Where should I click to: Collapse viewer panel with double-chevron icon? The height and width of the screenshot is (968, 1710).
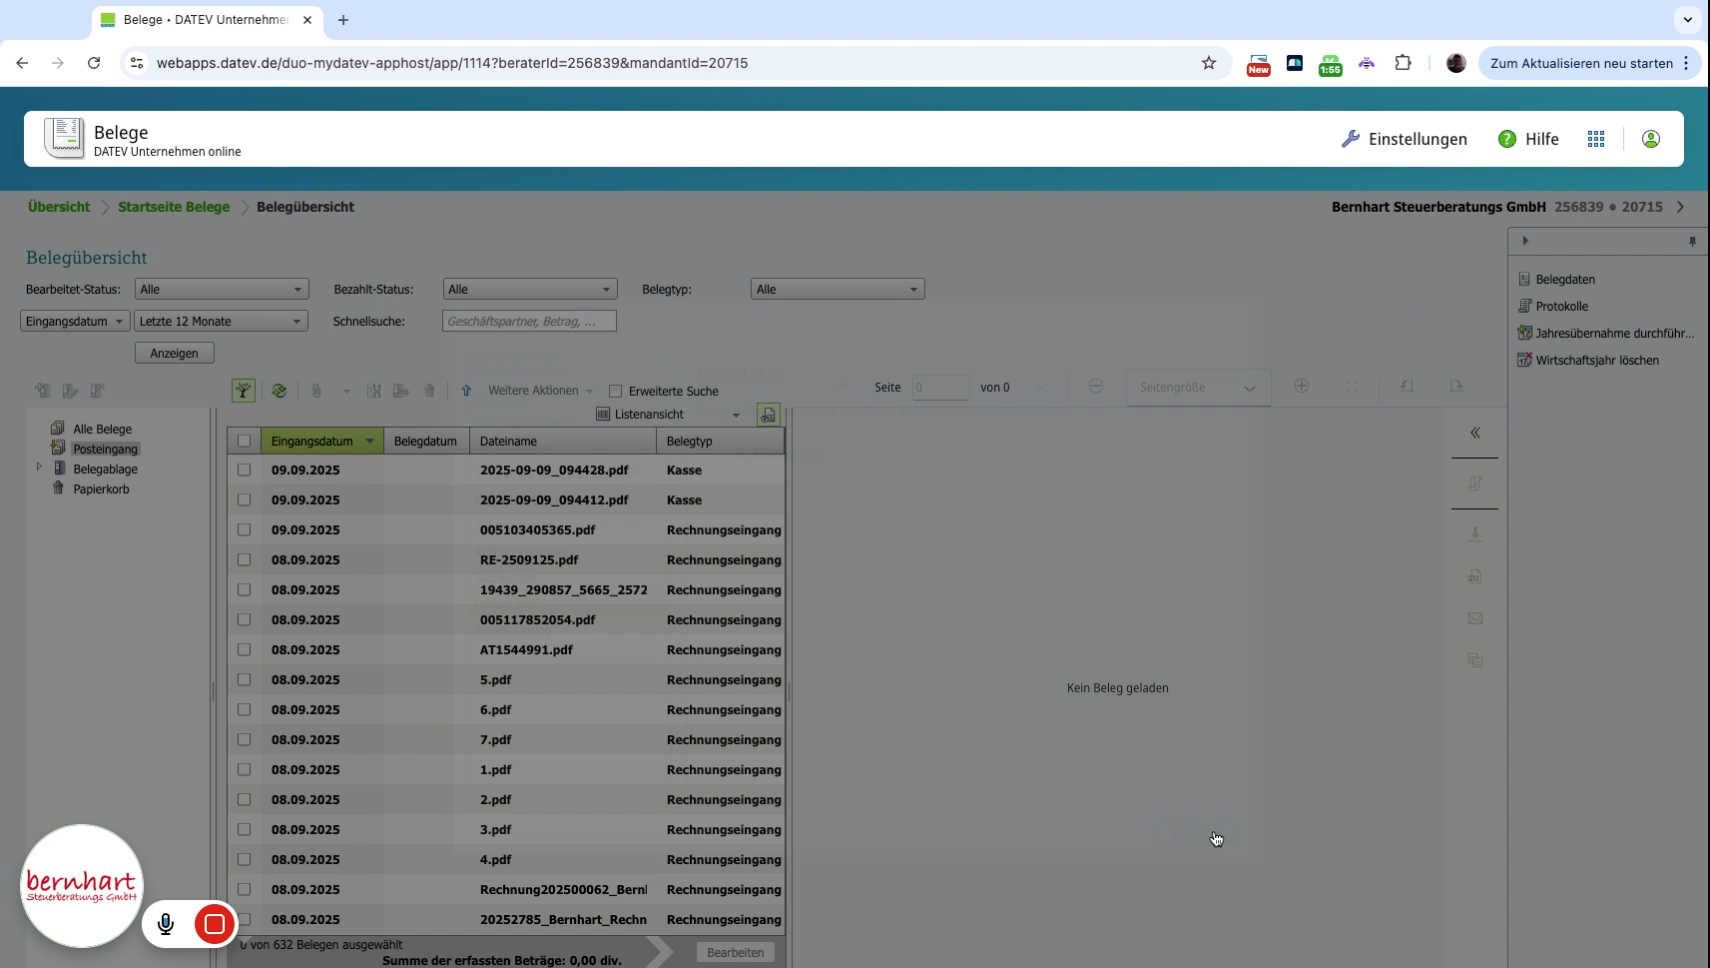[1475, 433]
